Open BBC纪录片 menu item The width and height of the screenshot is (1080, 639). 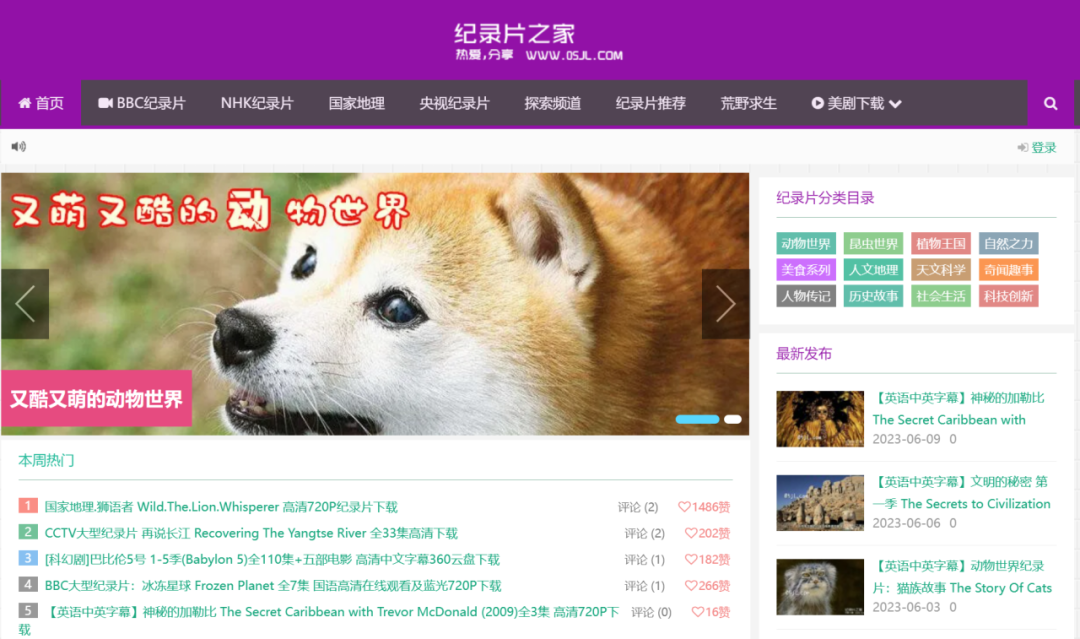(x=142, y=103)
